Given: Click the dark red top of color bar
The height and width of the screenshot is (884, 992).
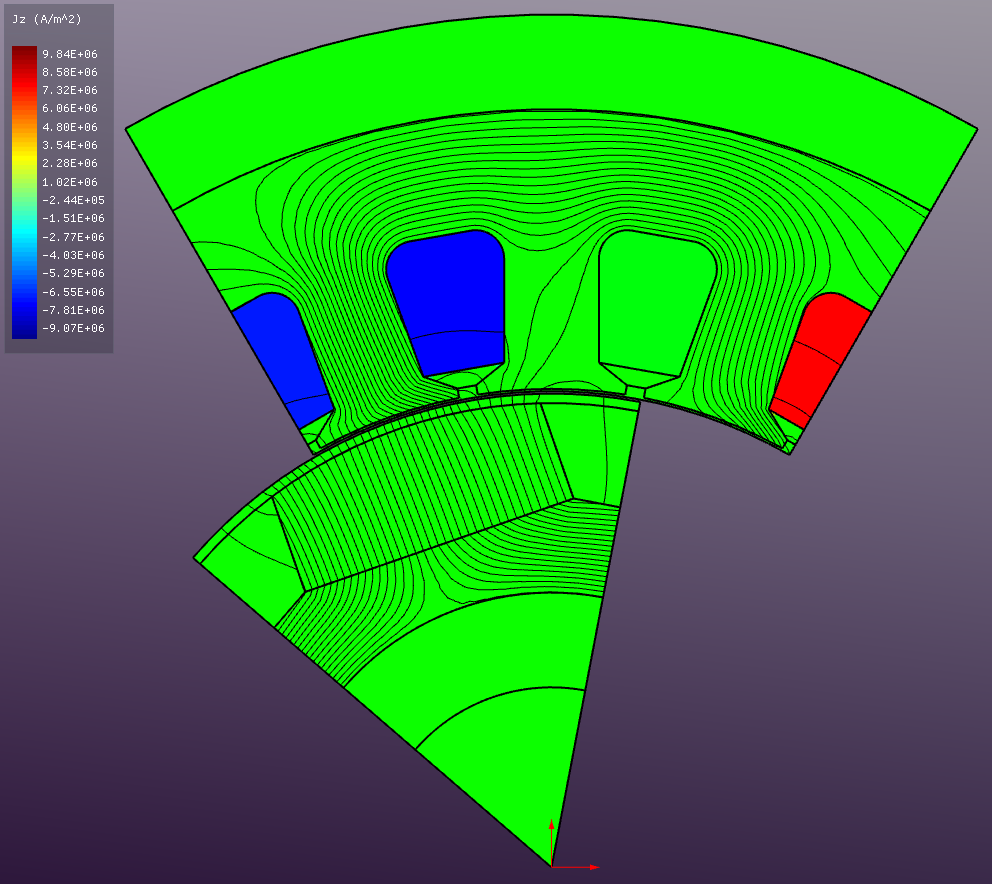Looking at the screenshot, I should click(x=24, y=55).
